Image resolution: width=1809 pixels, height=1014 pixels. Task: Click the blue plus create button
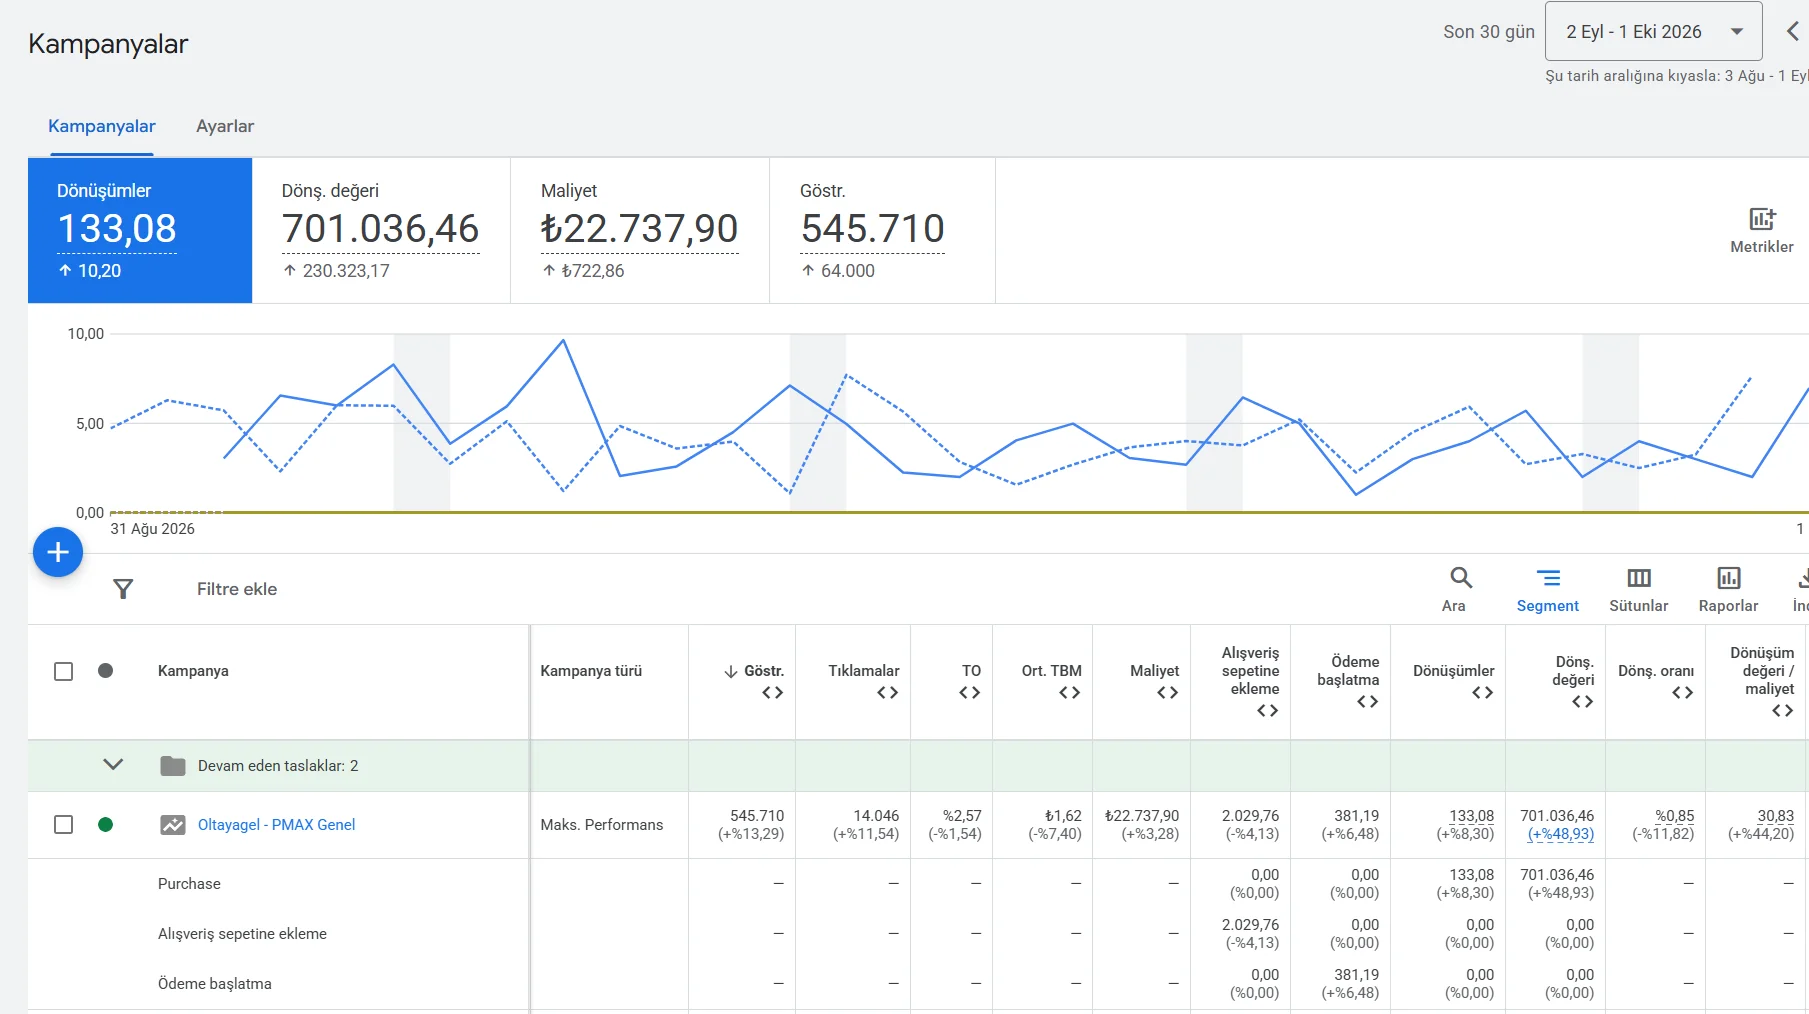click(x=58, y=552)
